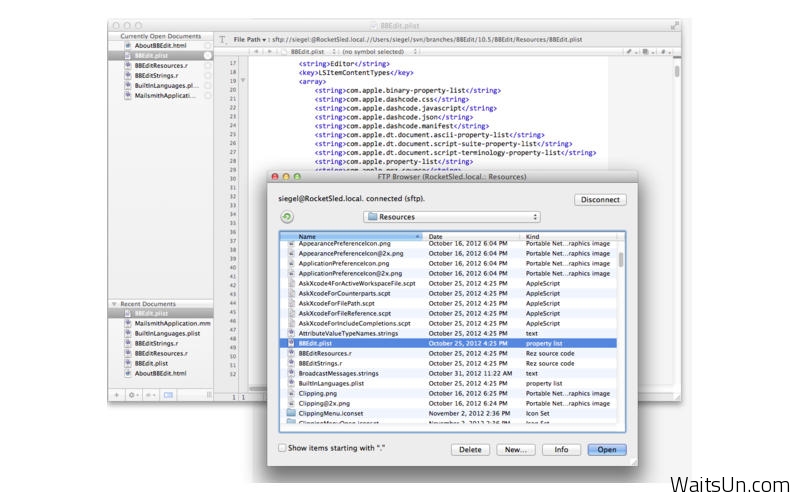Click the AboutBBEdit.html file icon in open documents
Screen dimensions: 800x500
[x=128, y=45]
